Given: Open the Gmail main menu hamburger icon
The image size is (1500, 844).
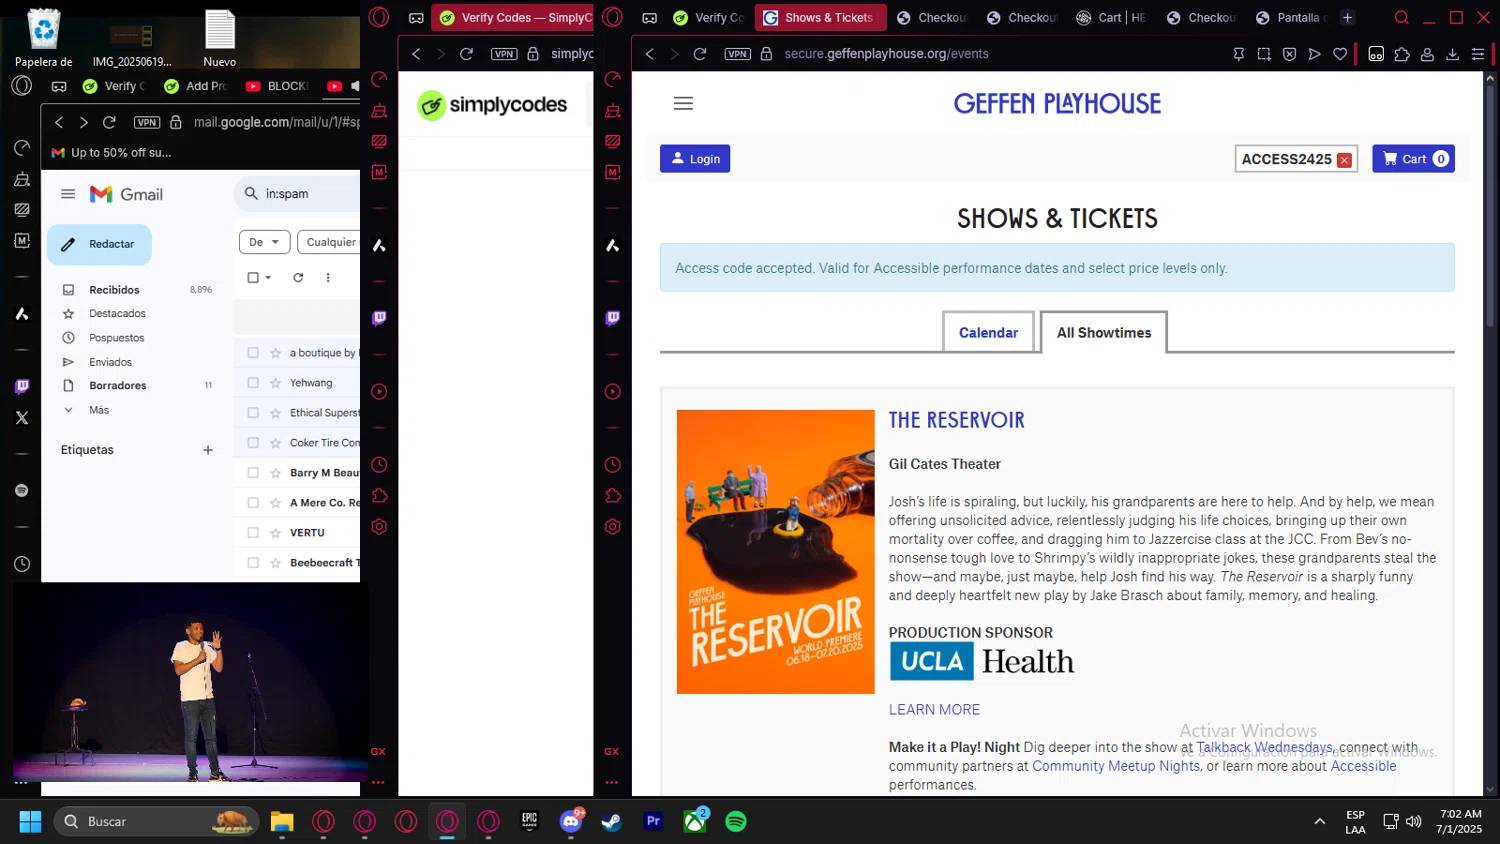Looking at the screenshot, I should [x=68, y=194].
